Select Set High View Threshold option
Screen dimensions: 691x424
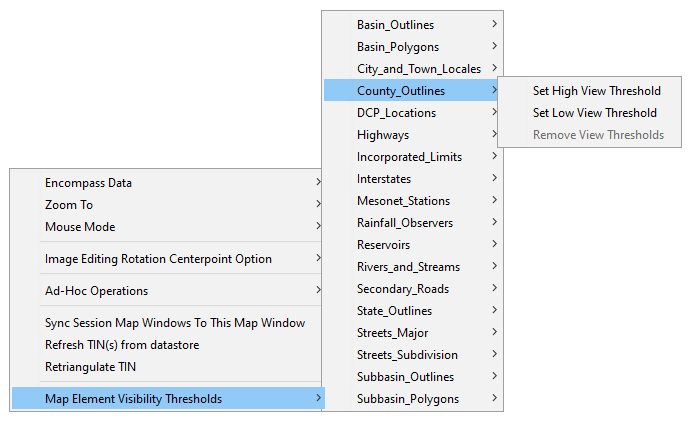click(596, 91)
